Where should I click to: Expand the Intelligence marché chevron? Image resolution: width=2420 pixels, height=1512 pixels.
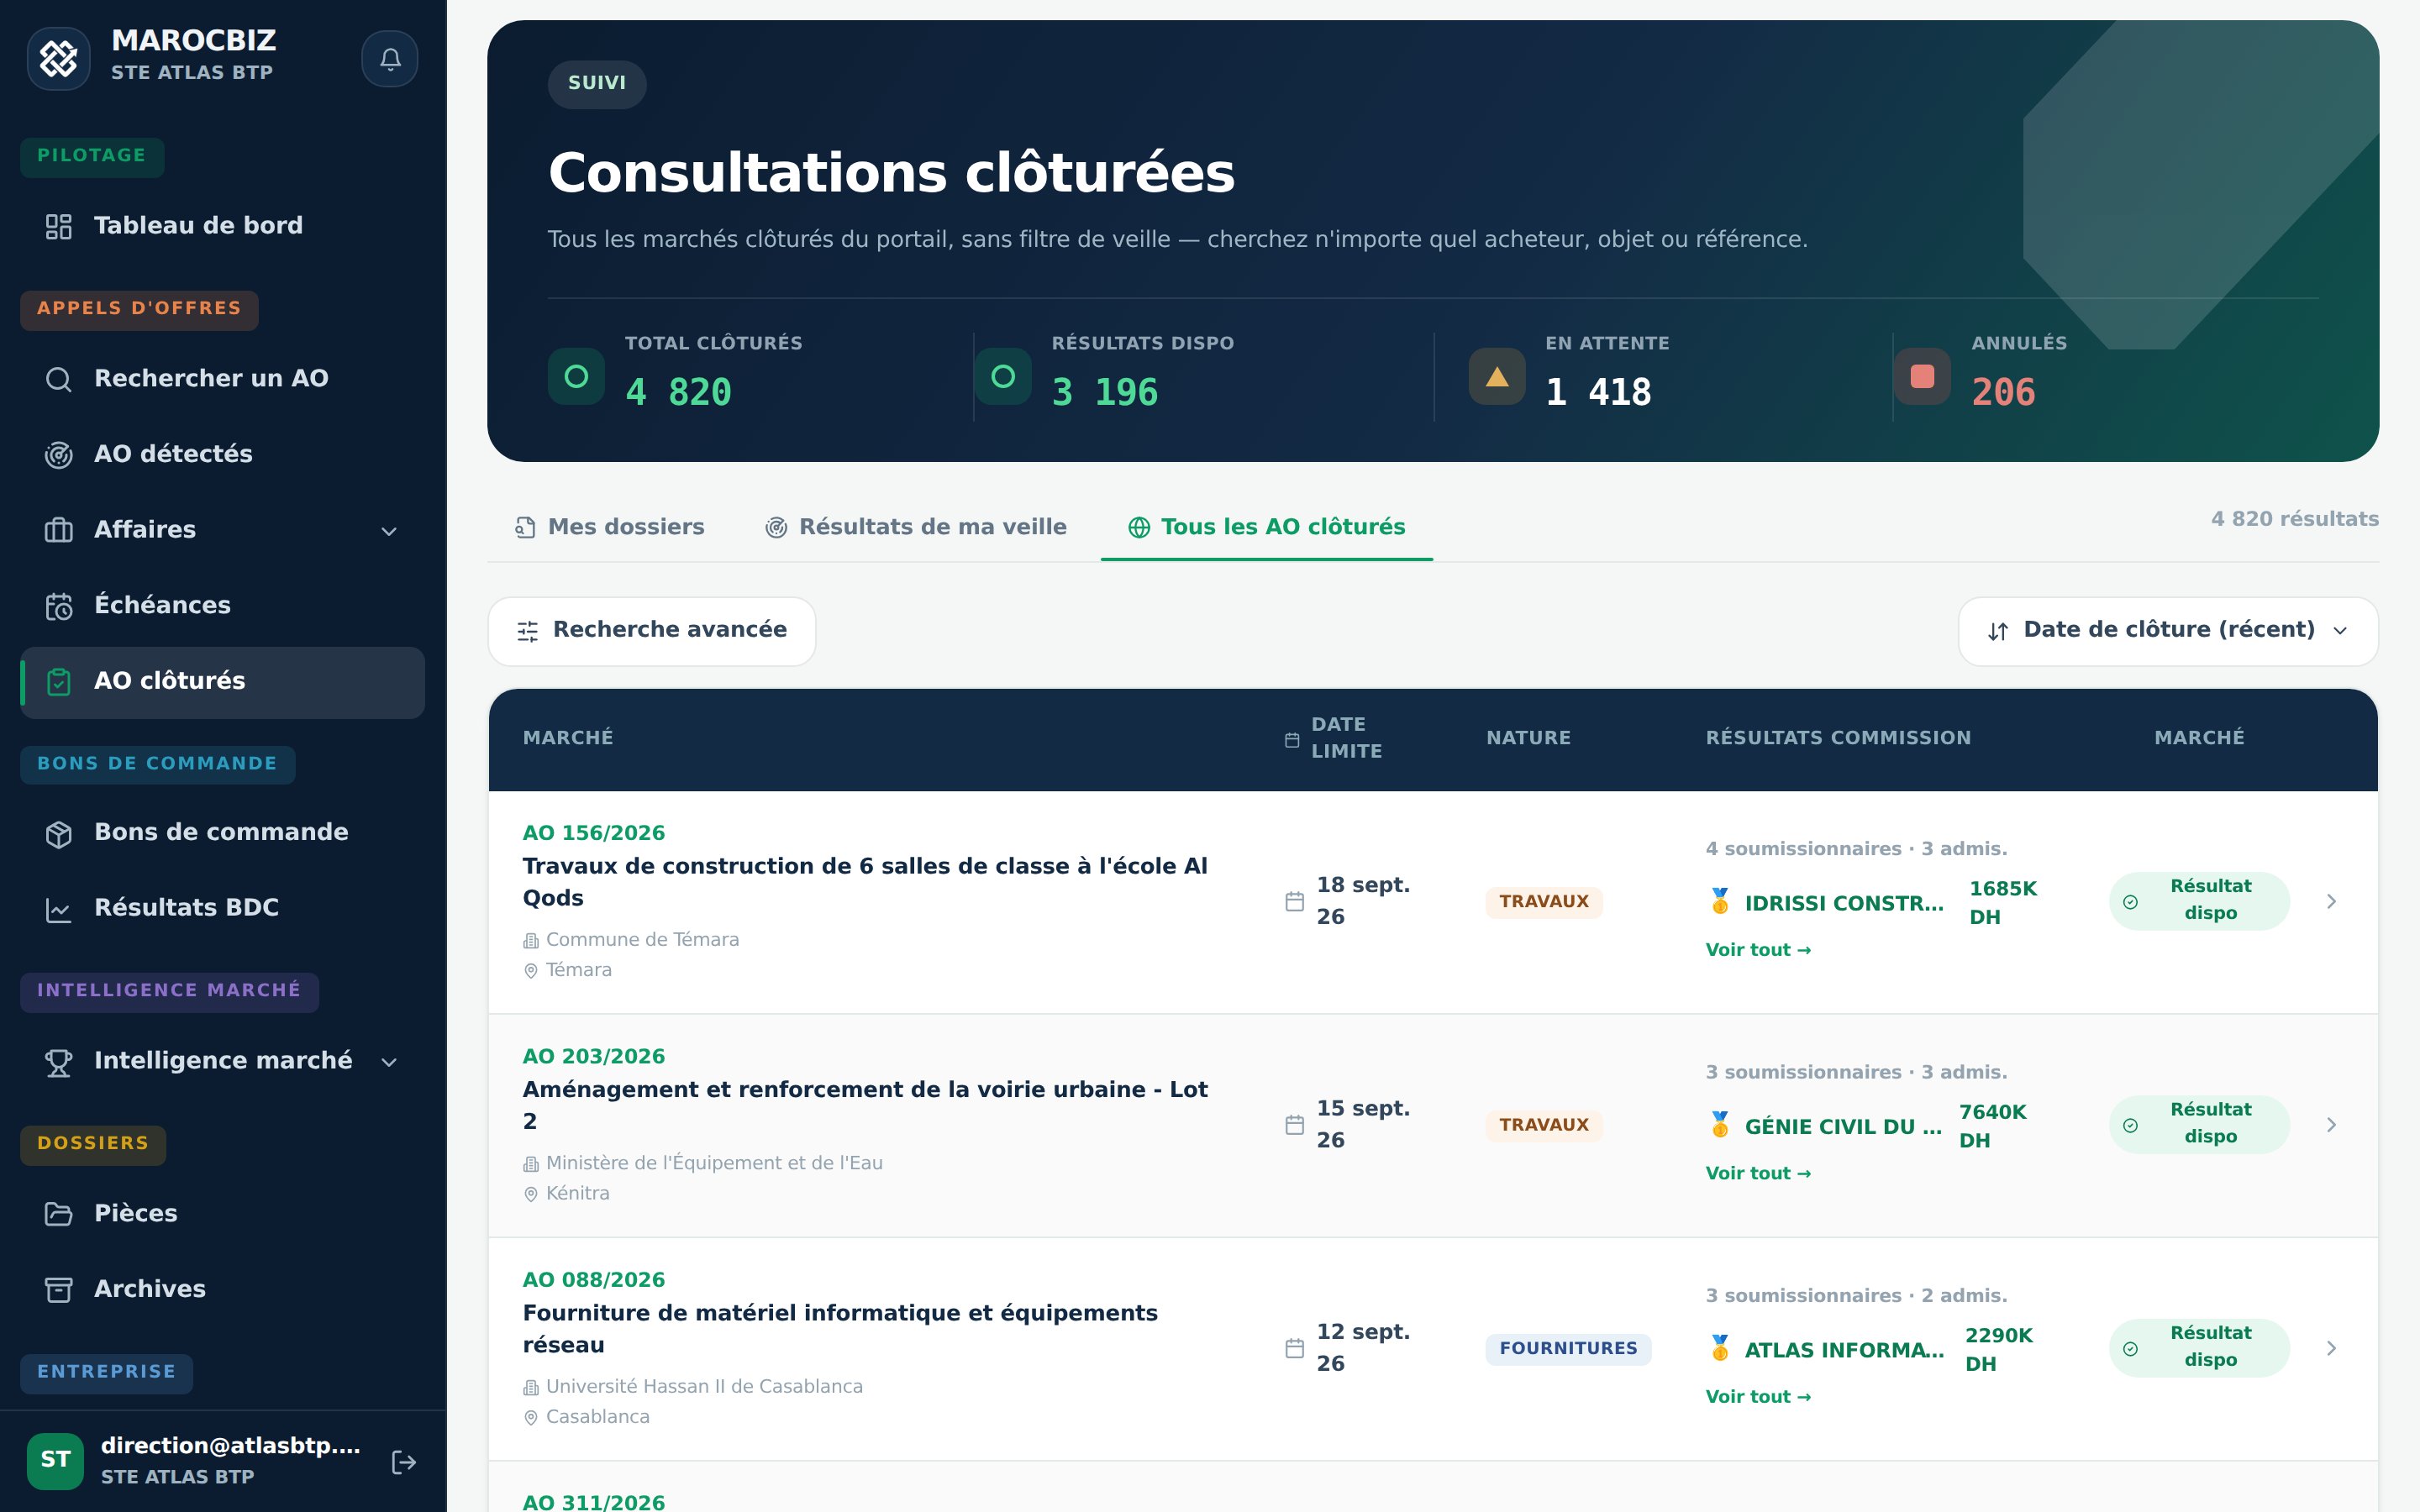click(389, 1062)
